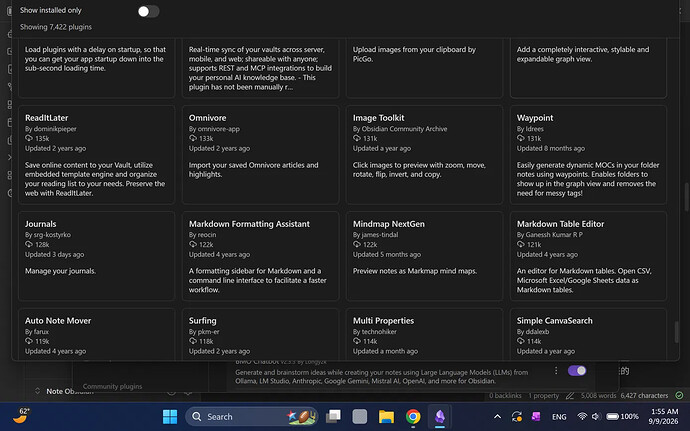
Task: Select the Markdown Table Editor plugin title
Action: 560,224
